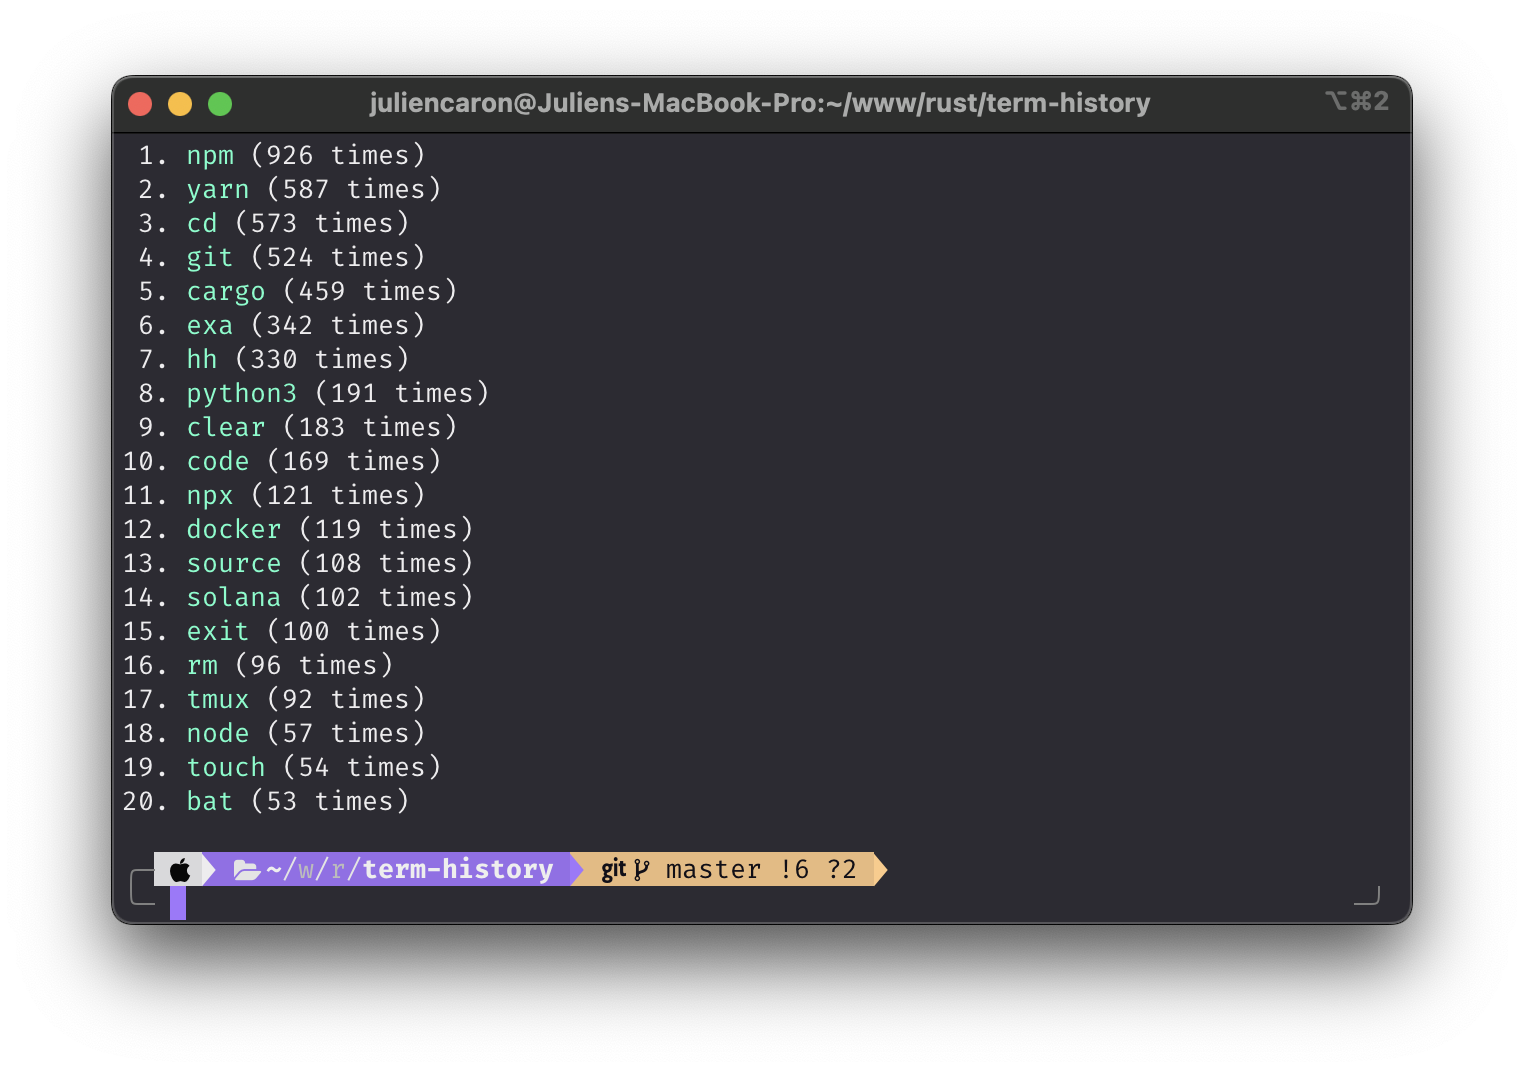The width and height of the screenshot is (1524, 1072).
Task: Click the 'python3' command in line 8
Action: pos(242,394)
